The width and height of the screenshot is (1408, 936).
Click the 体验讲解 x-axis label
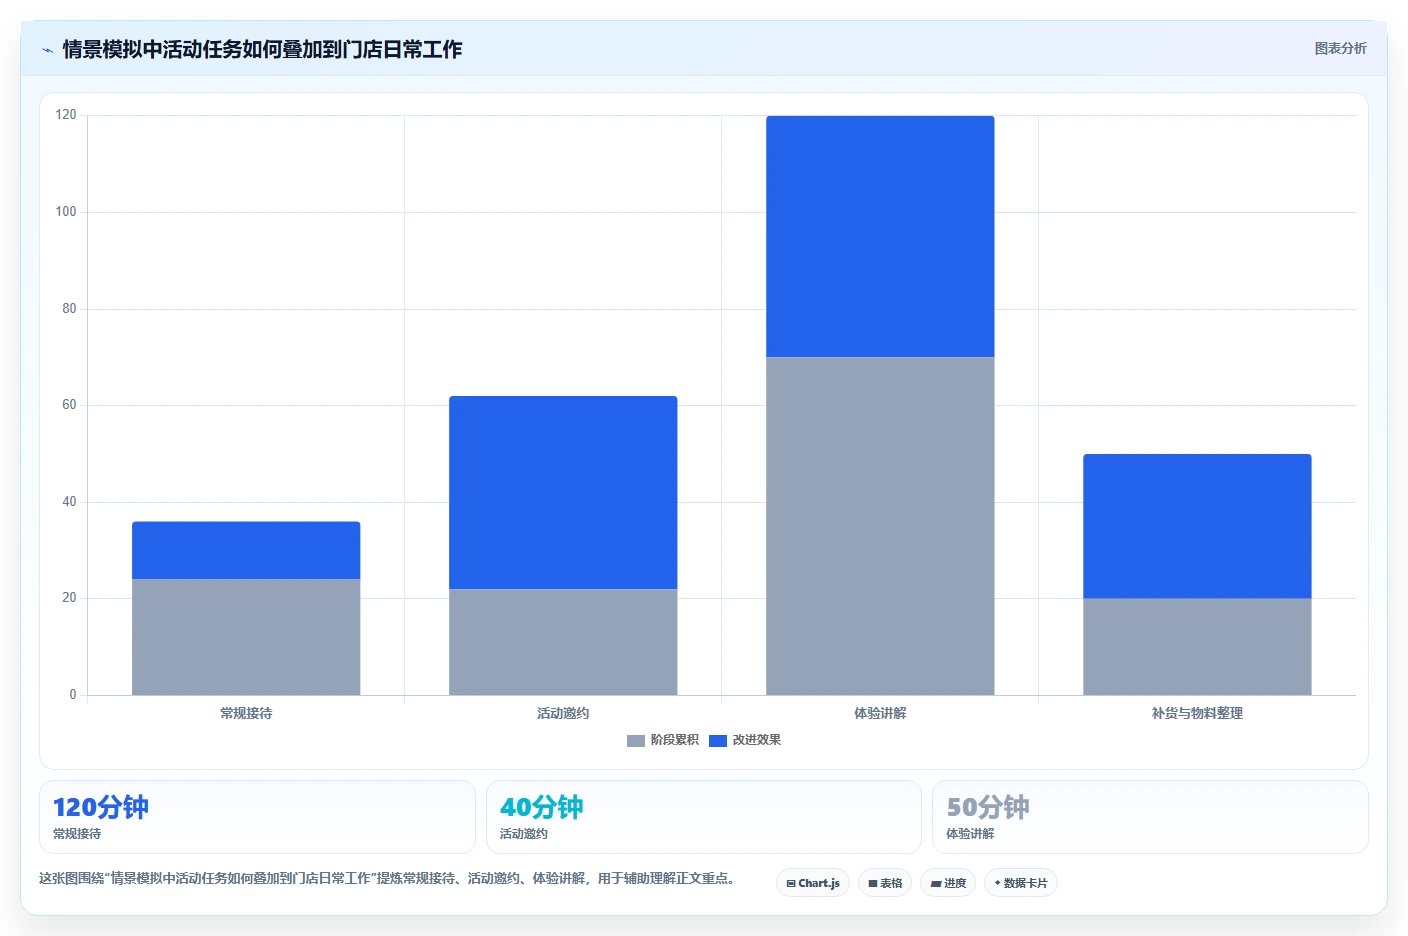(880, 713)
